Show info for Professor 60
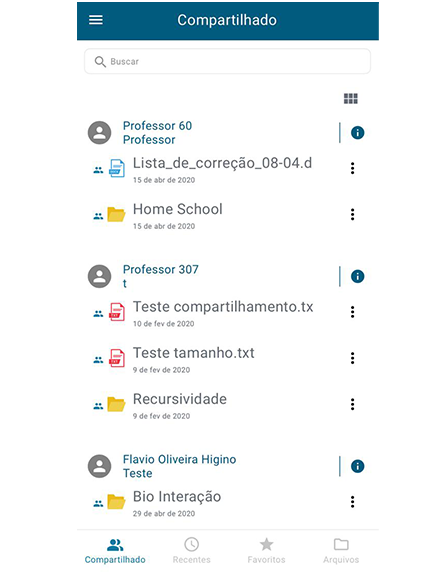The width and height of the screenshot is (440, 580). [x=357, y=132]
